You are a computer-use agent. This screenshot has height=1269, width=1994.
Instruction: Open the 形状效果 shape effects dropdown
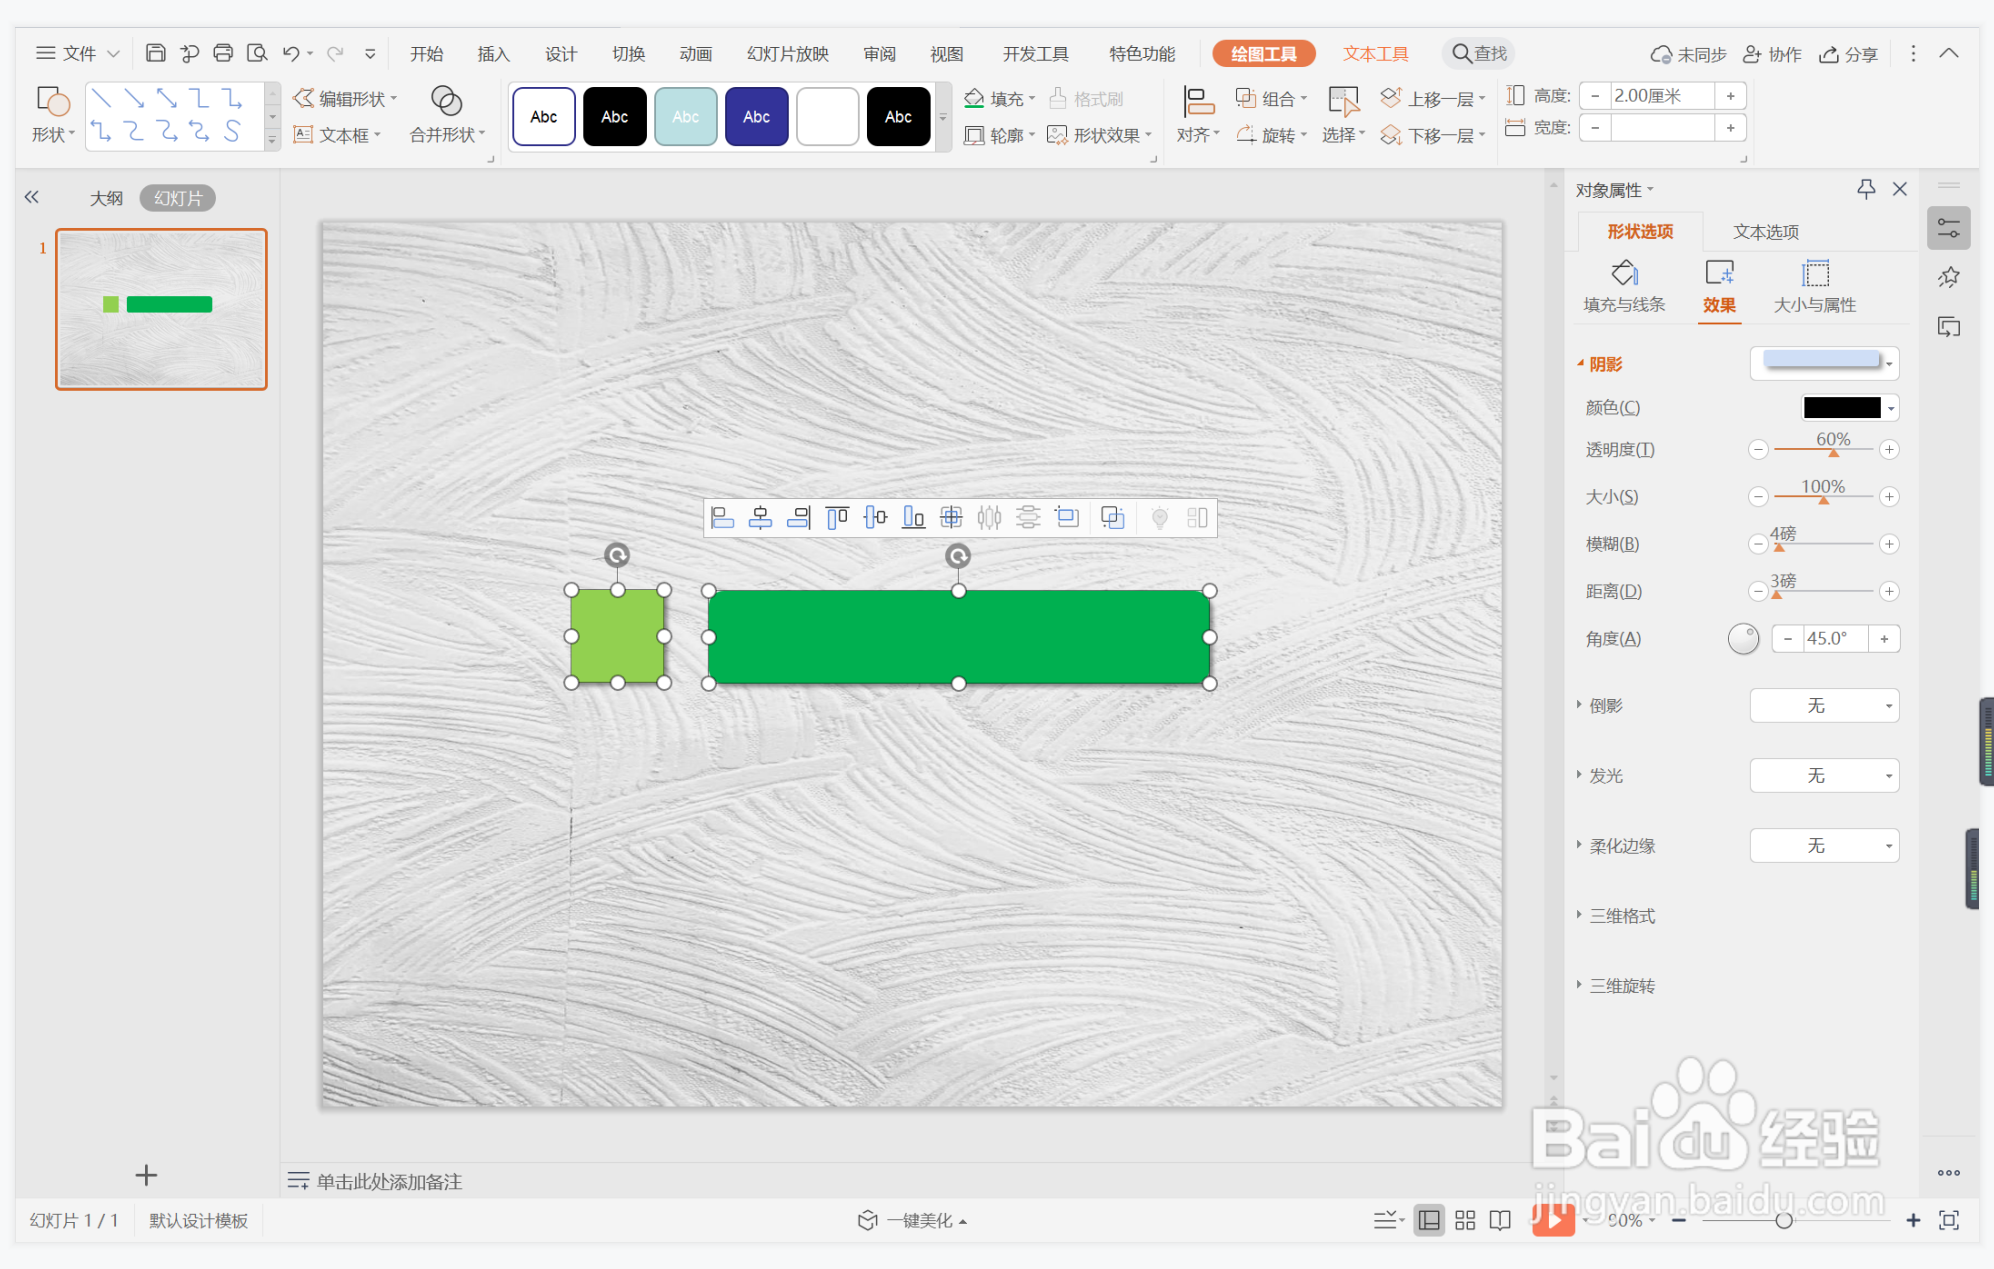click(x=1100, y=135)
